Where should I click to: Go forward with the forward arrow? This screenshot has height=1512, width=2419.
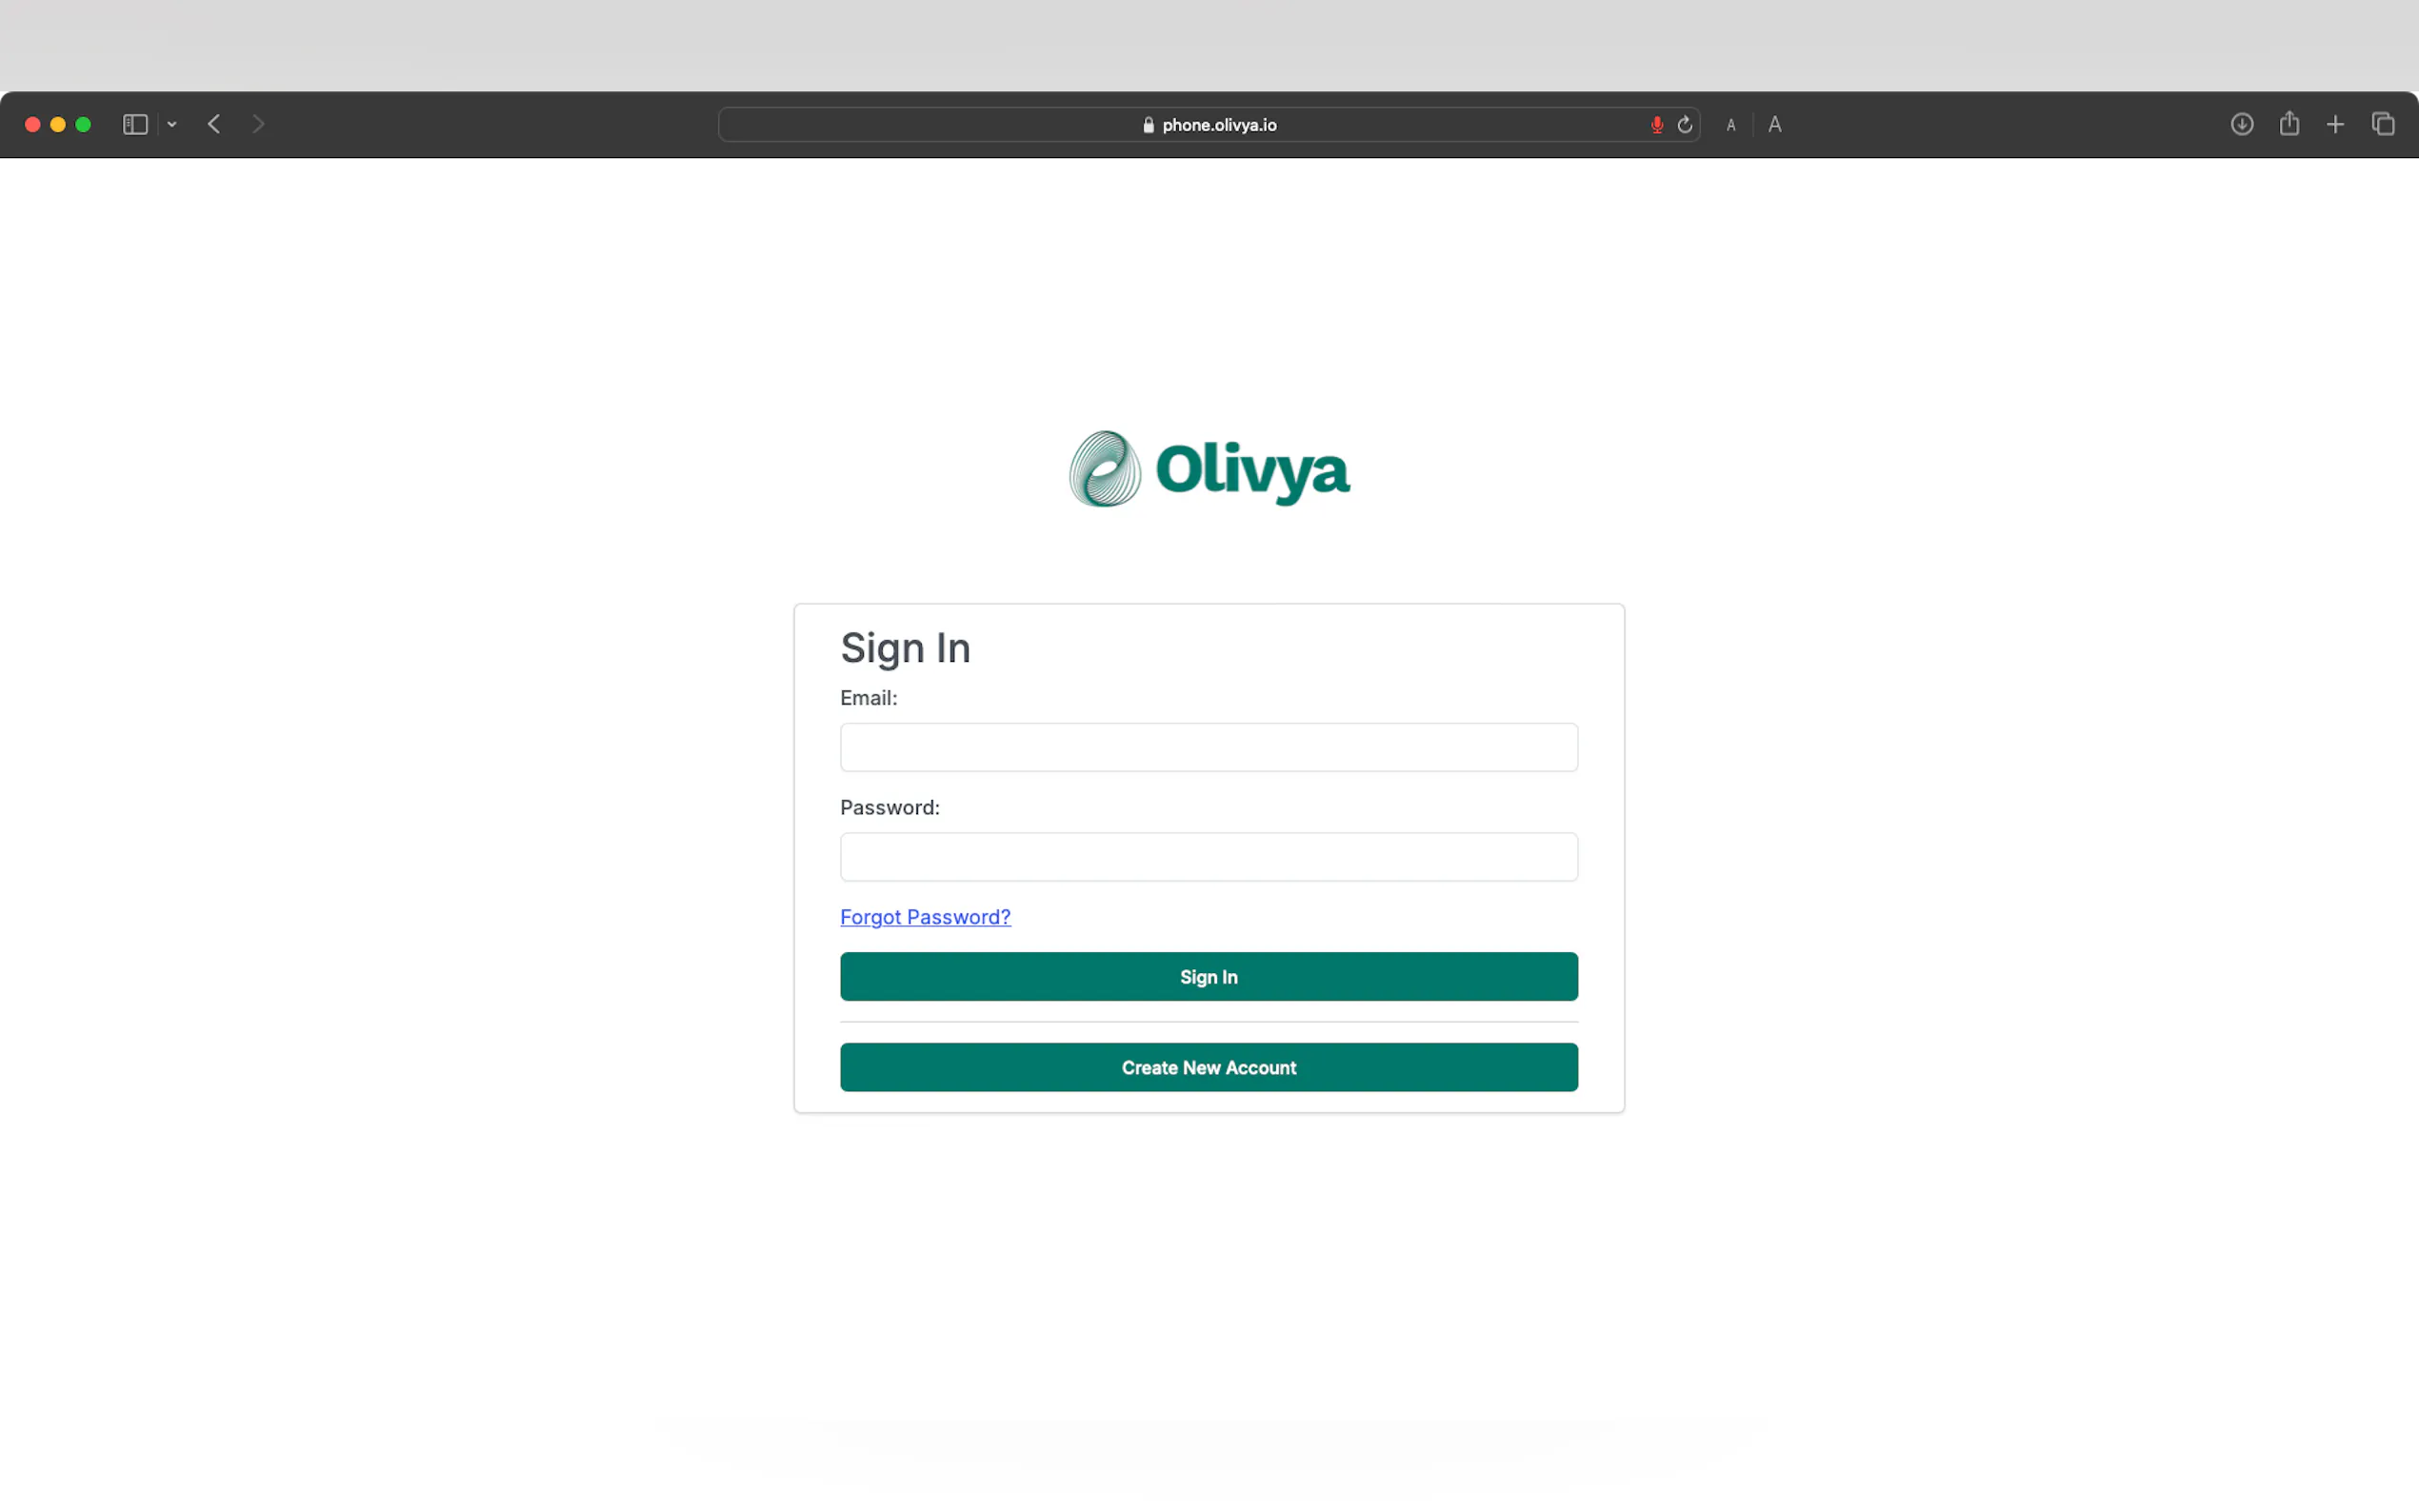(x=258, y=124)
